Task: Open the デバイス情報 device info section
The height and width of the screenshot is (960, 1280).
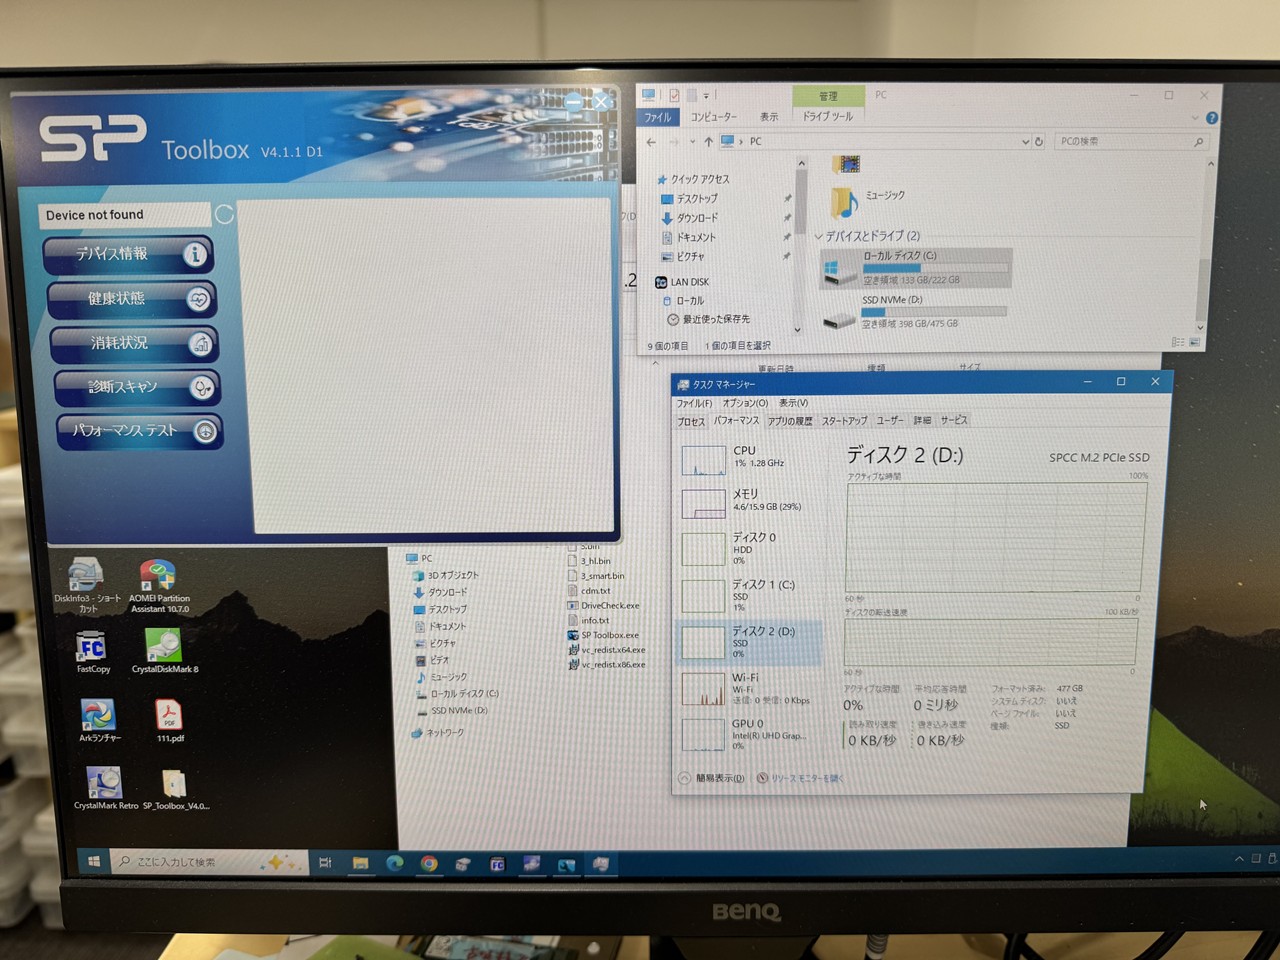Action: tap(128, 255)
